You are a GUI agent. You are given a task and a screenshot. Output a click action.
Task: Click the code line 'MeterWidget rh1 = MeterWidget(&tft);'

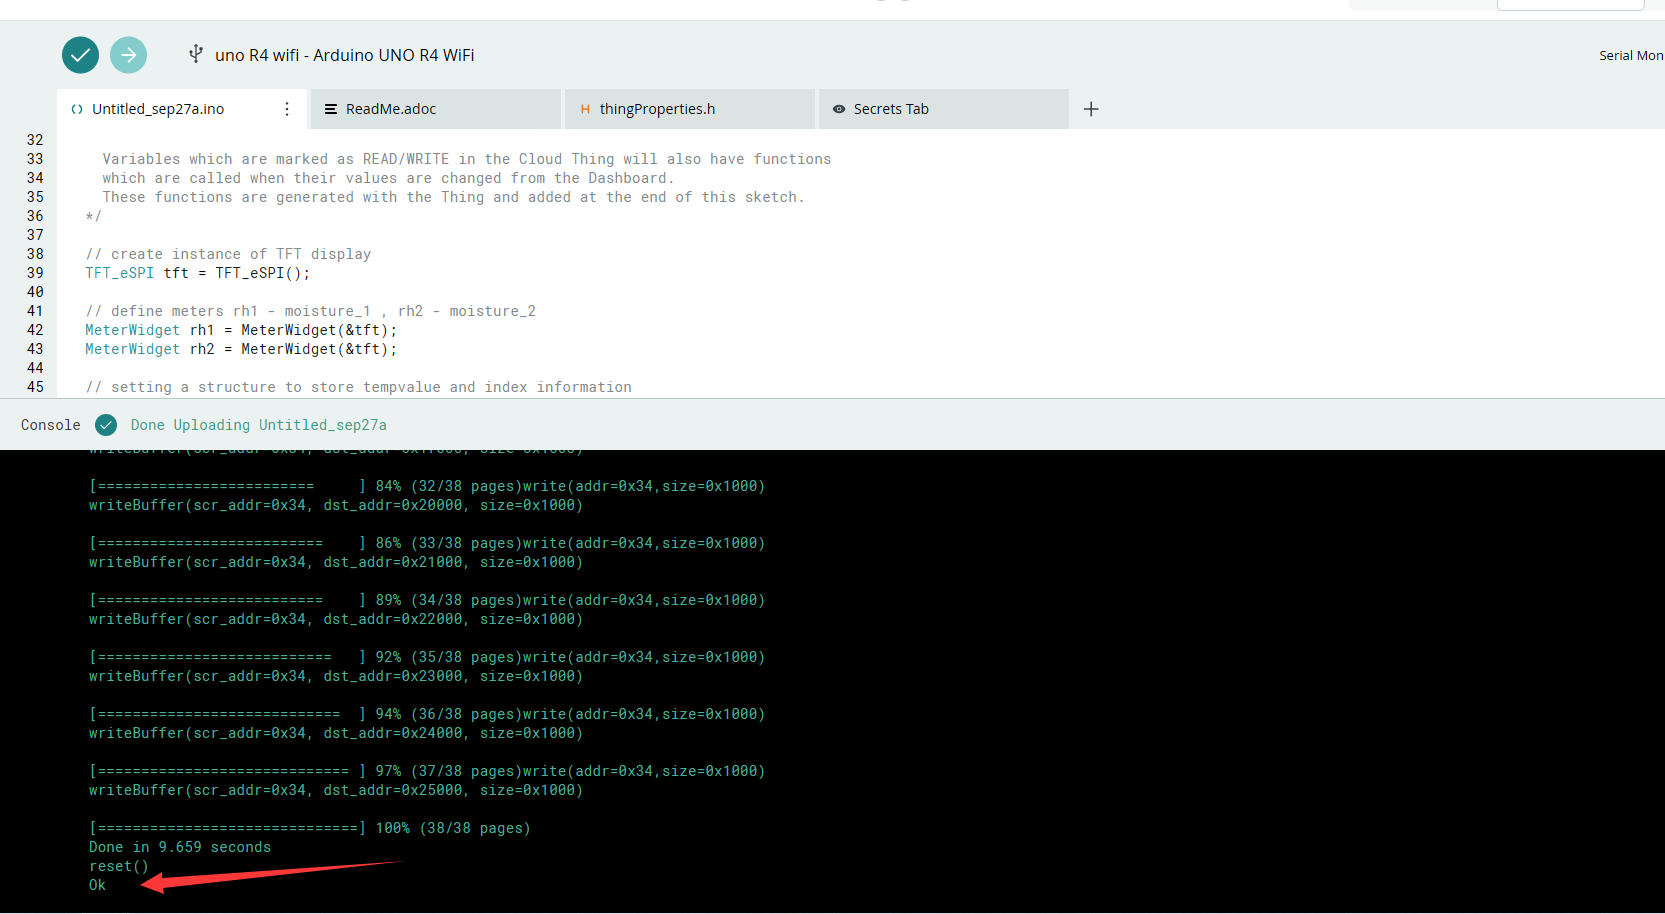tap(241, 330)
